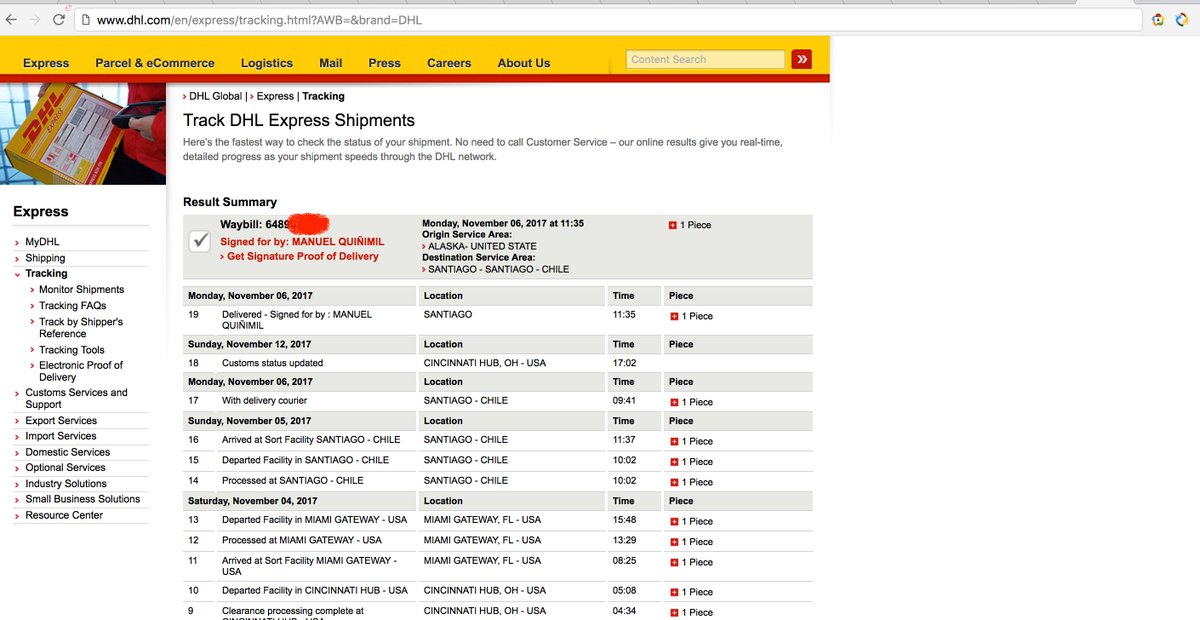1200x620 pixels.
Task: Open the Press navigation tab
Action: pyautogui.click(x=384, y=63)
